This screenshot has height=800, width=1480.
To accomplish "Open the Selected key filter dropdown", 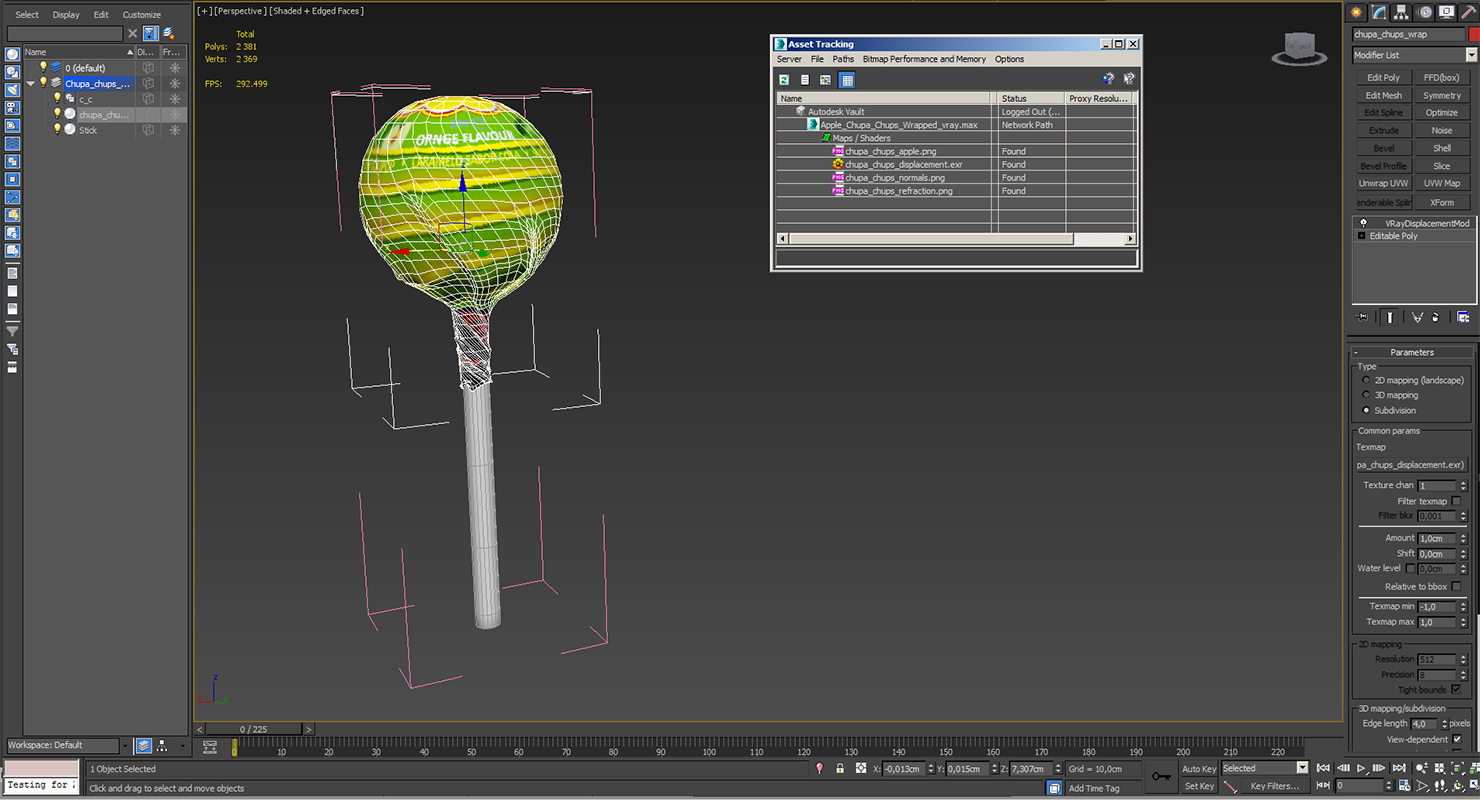I will (x=1301, y=768).
